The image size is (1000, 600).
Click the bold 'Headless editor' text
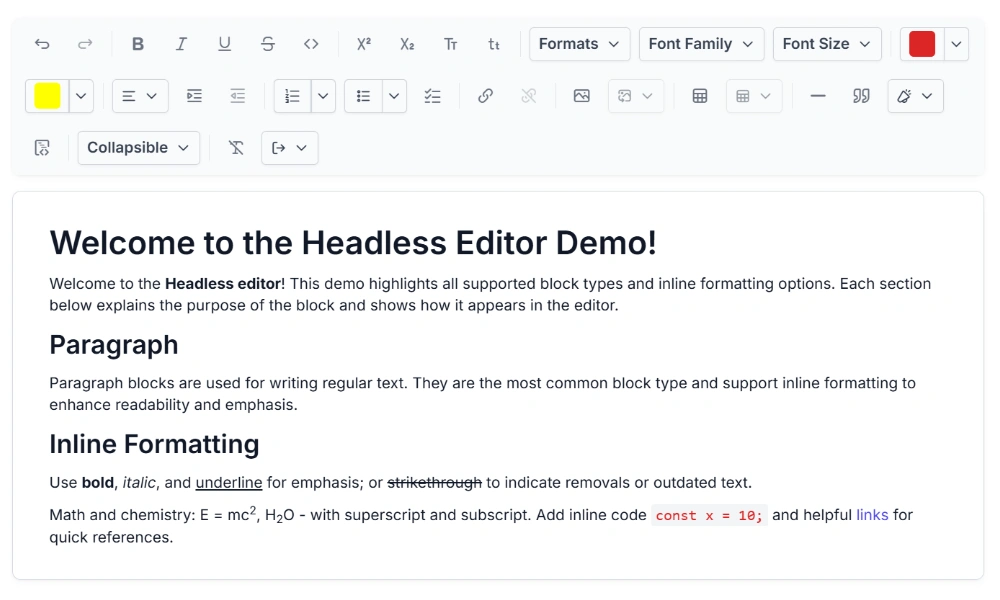coord(225,284)
